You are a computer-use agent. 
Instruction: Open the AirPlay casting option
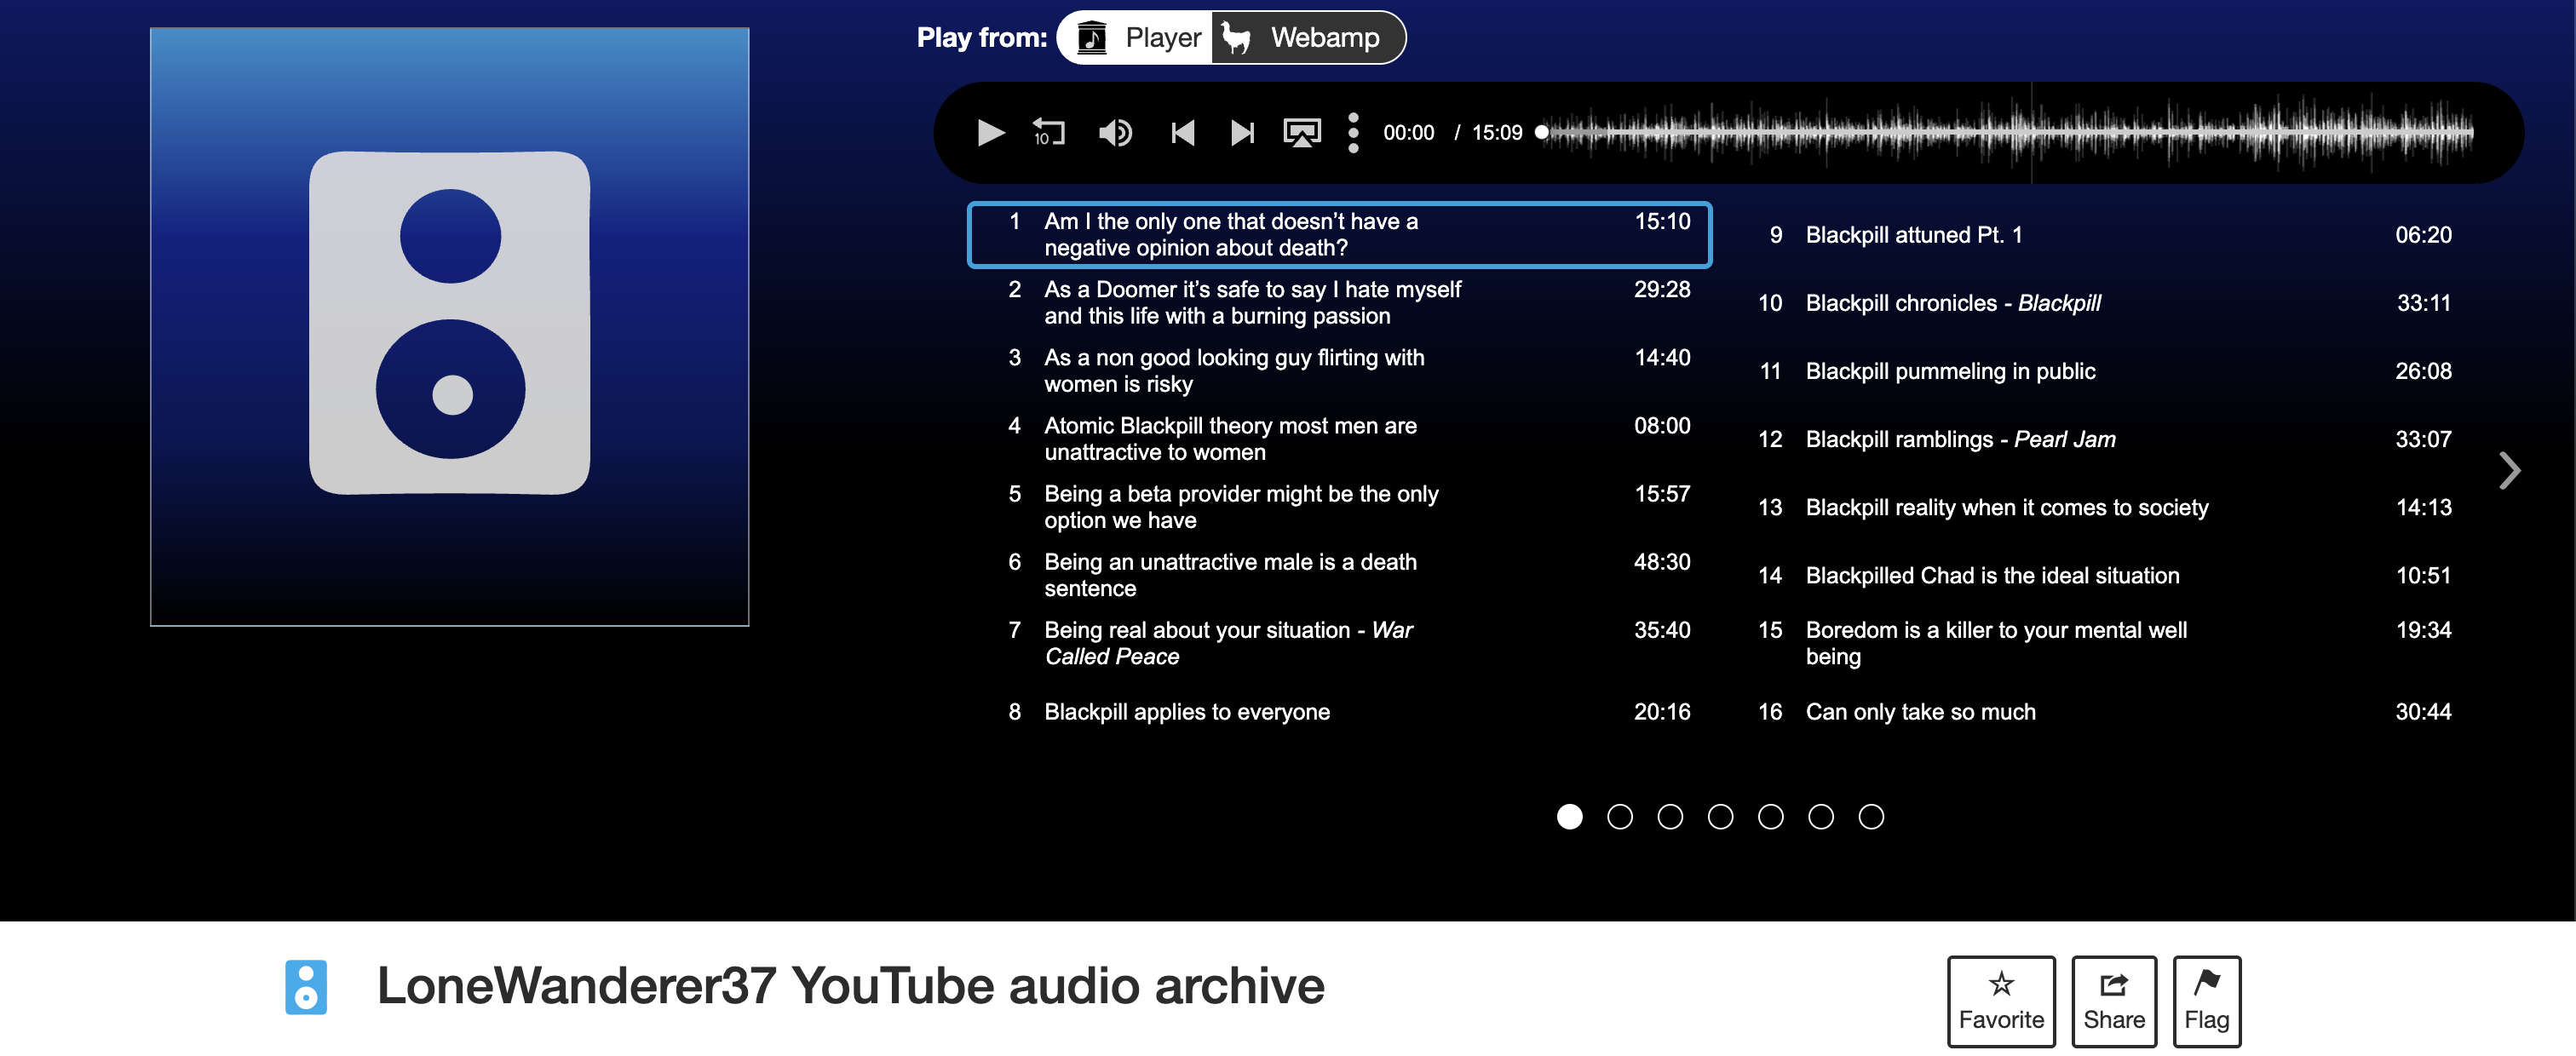tap(1302, 133)
